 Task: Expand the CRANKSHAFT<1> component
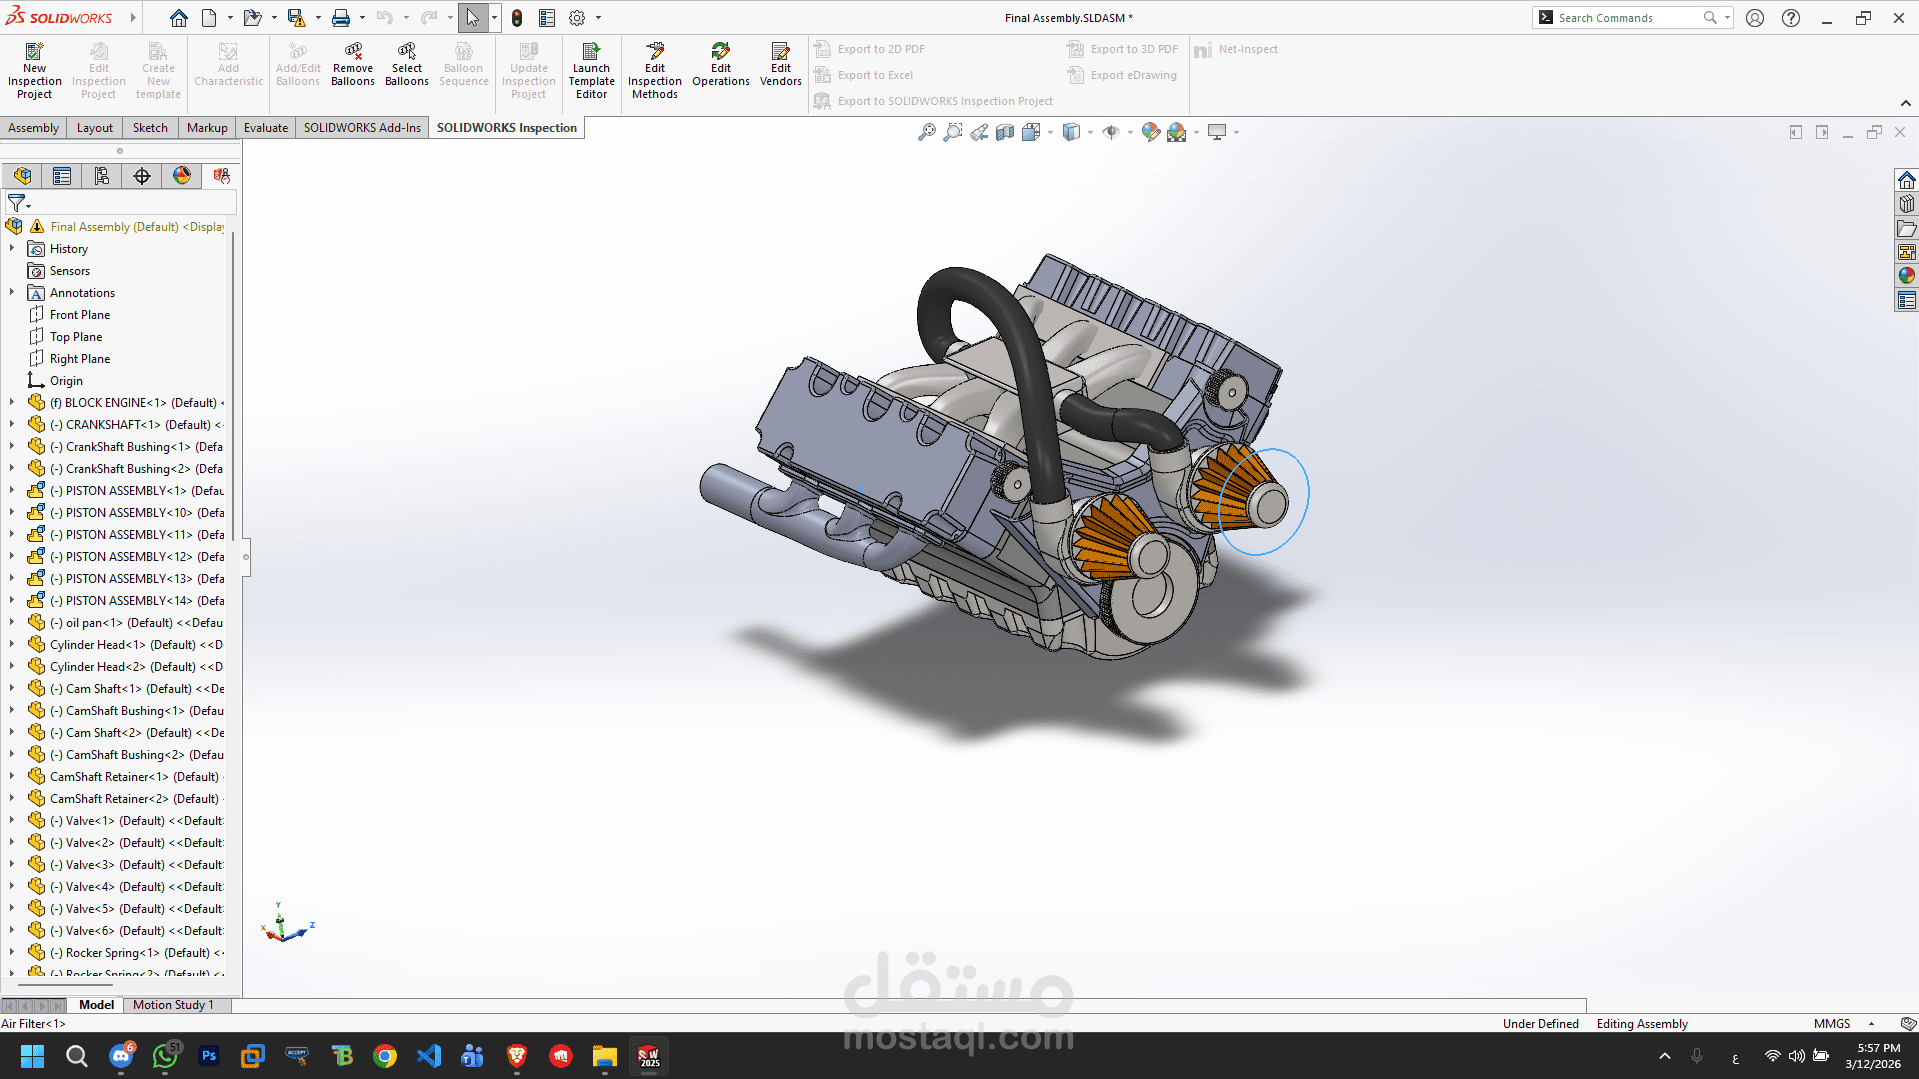pos(12,425)
